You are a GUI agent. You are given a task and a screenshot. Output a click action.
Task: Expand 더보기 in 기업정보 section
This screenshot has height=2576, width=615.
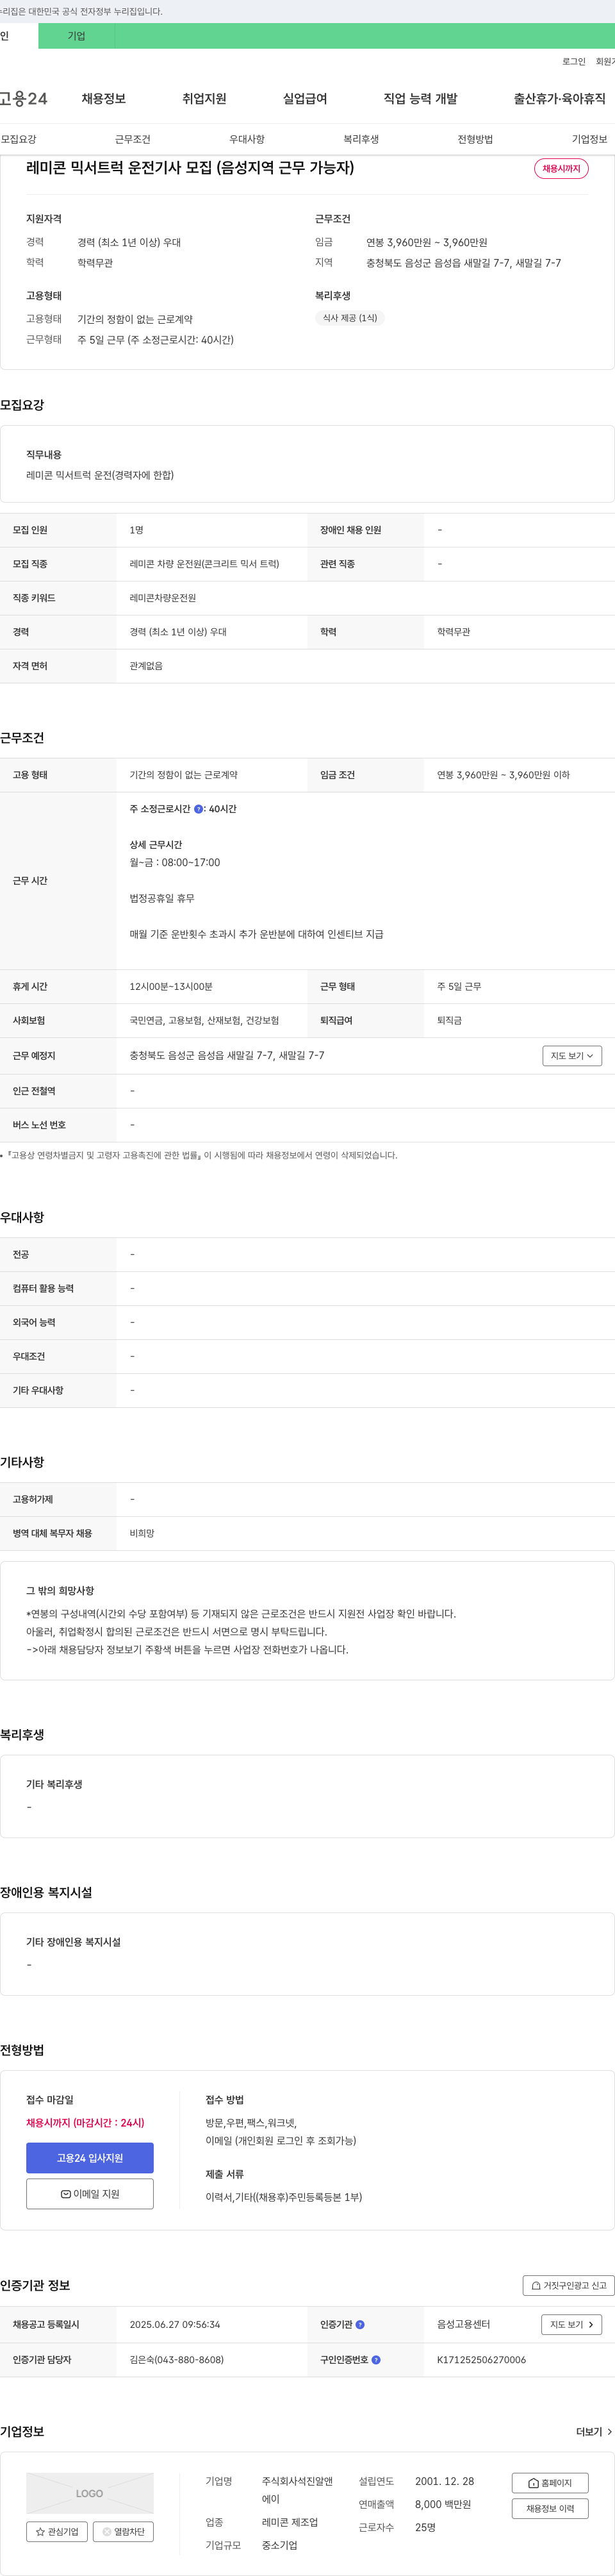594,2431
